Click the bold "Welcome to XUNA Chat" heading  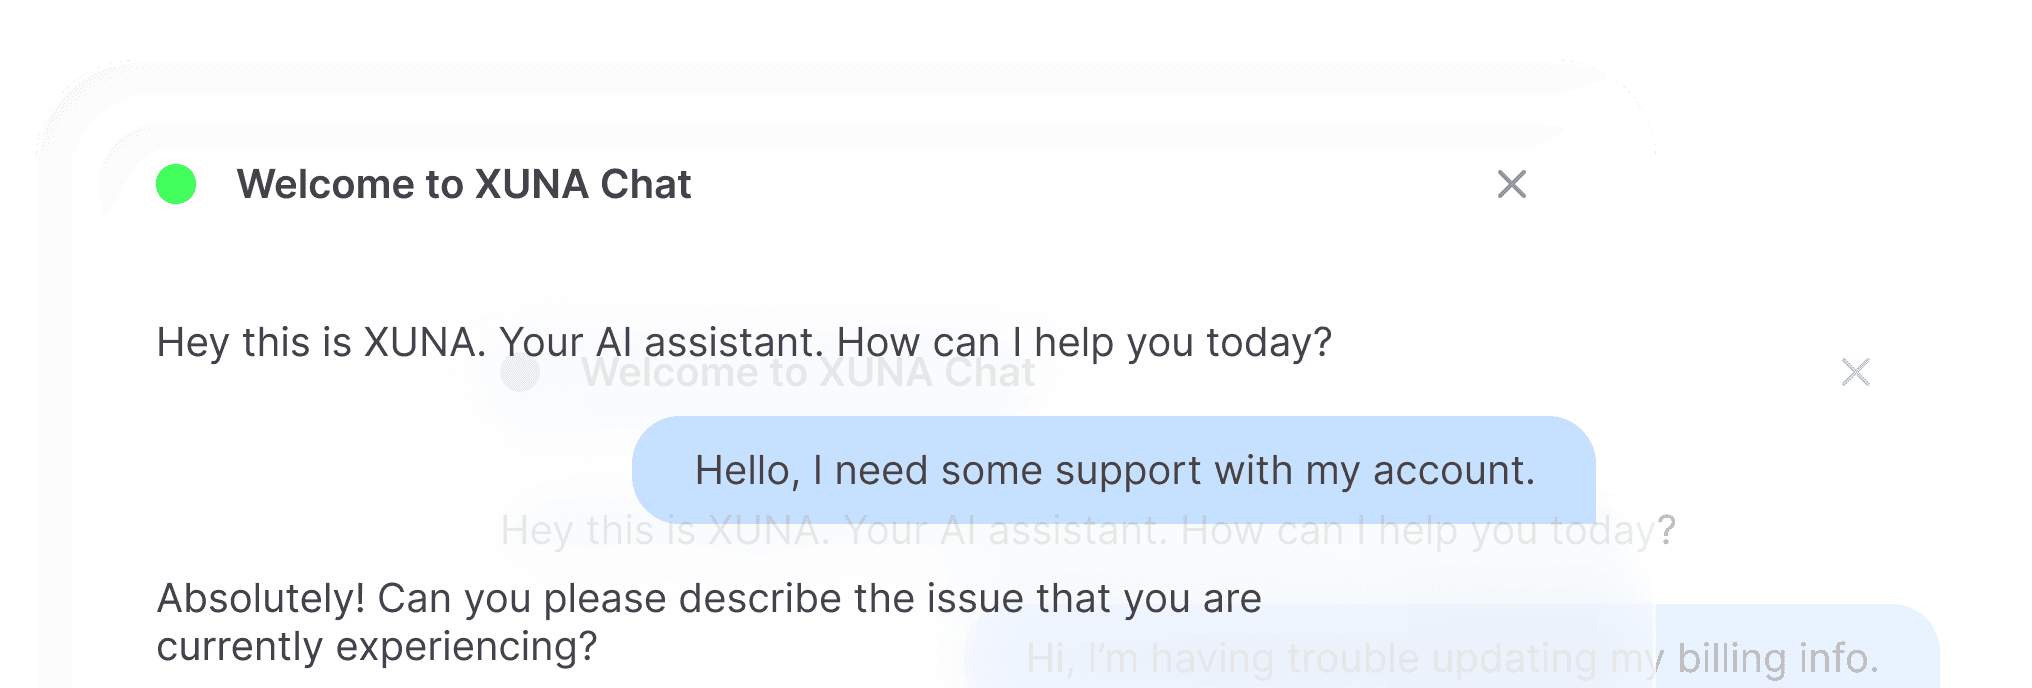pyautogui.click(x=464, y=184)
